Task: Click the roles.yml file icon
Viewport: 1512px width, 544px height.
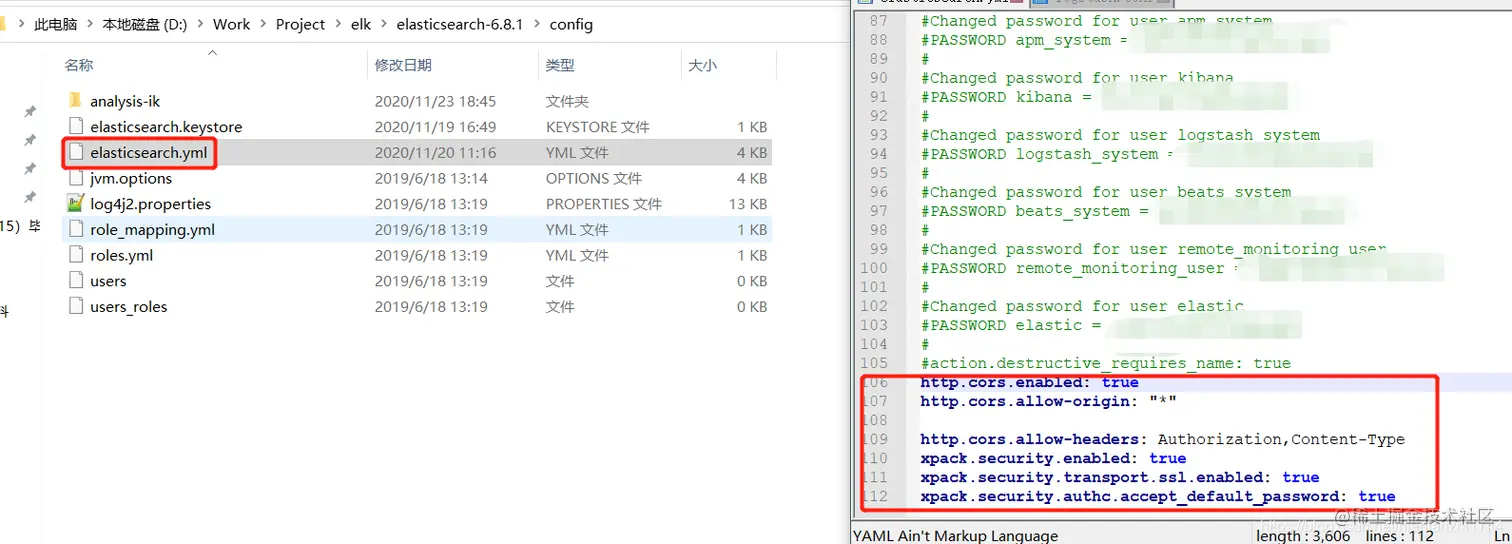Action: tap(75, 255)
